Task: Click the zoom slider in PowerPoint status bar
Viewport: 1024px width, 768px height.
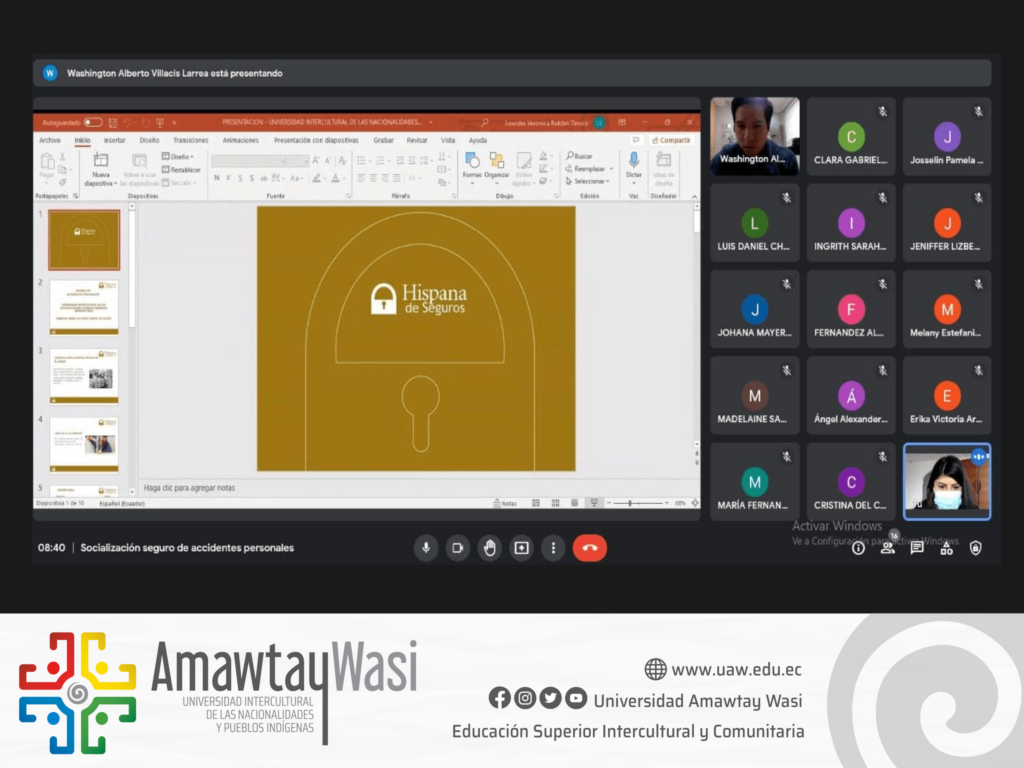Action: pyautogui.click(x=637, y=503)
